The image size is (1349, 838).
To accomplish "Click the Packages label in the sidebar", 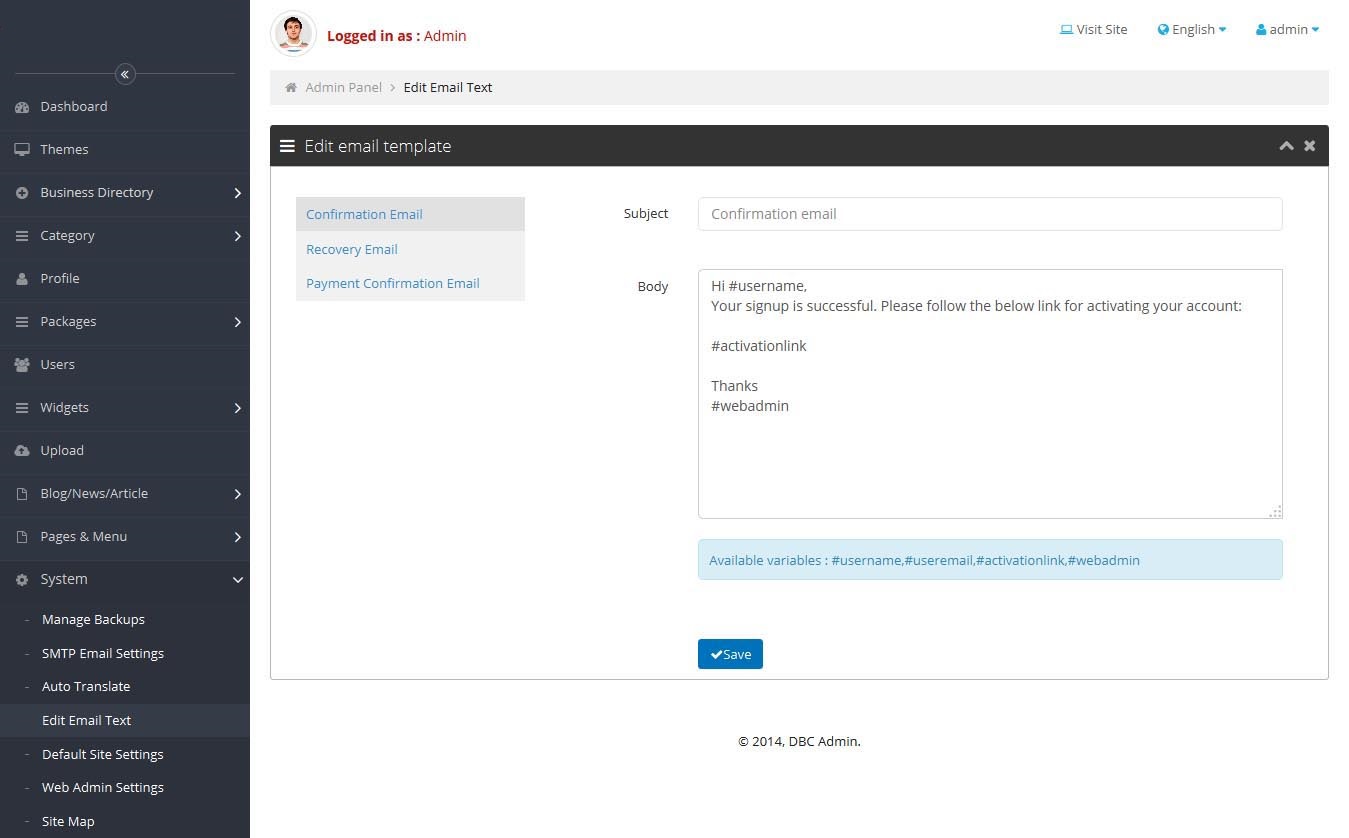I will point(69,322).
